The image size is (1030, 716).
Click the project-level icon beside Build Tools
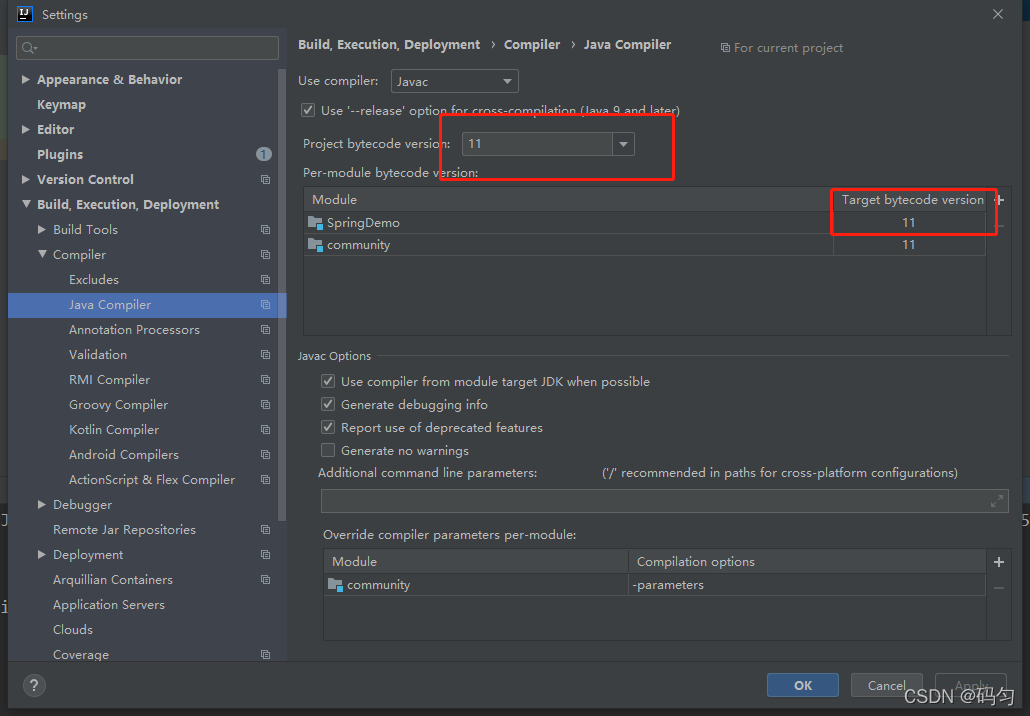pos(265,229)
